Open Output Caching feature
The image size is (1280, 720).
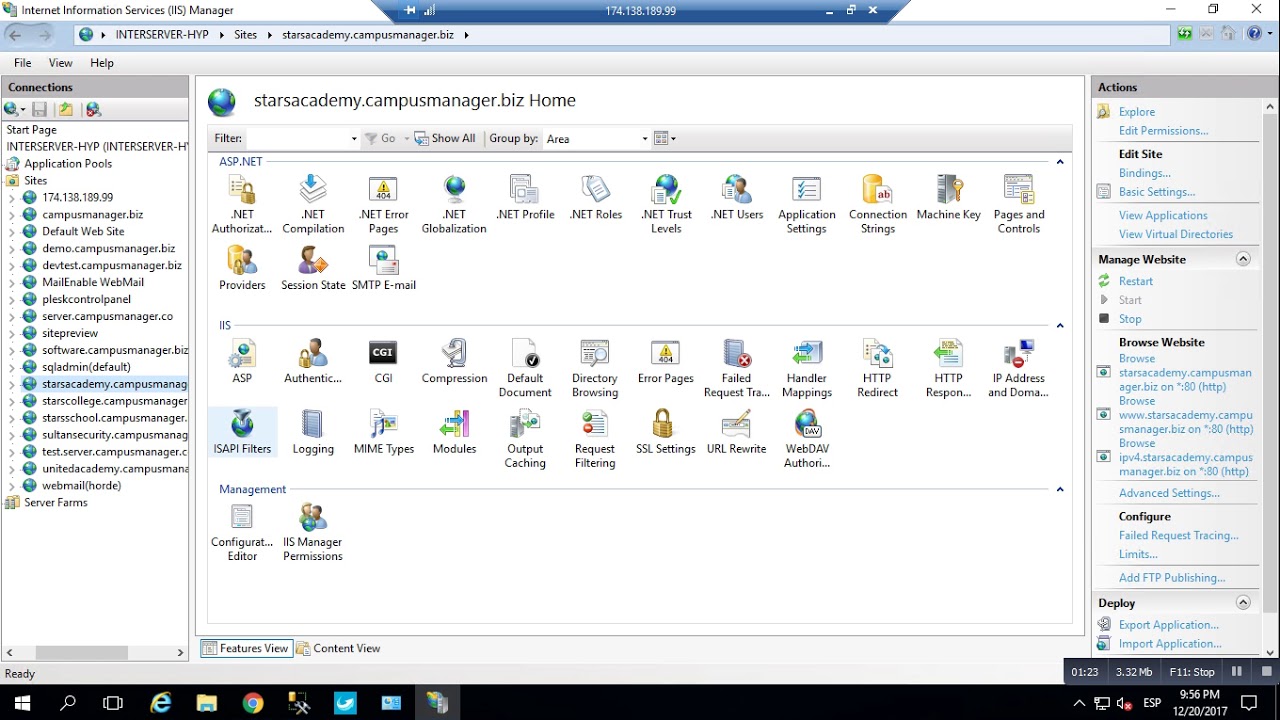(525, 438)
